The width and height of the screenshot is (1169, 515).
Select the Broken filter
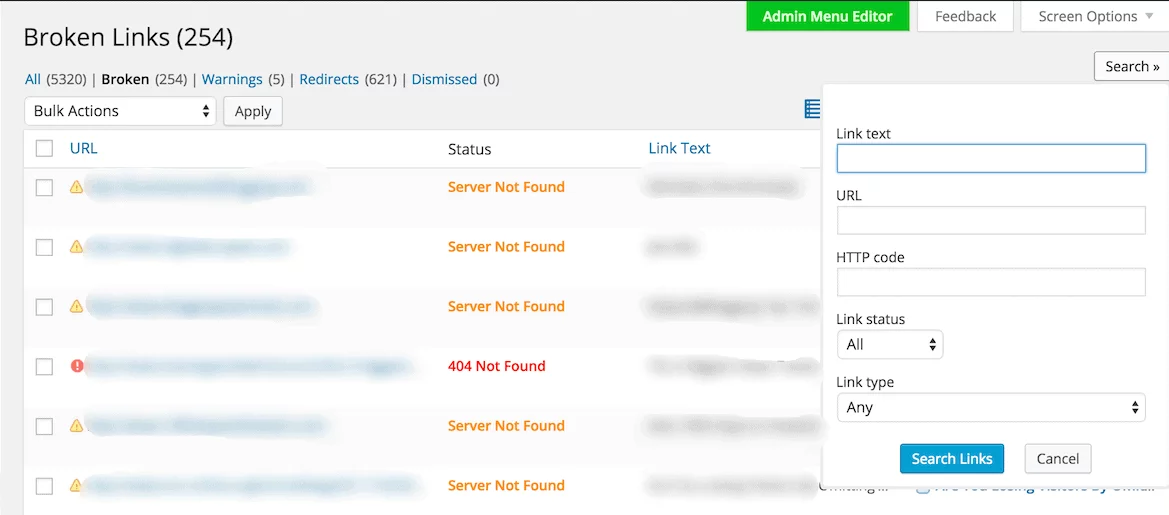pyautogui.click(x=125, y=79)
